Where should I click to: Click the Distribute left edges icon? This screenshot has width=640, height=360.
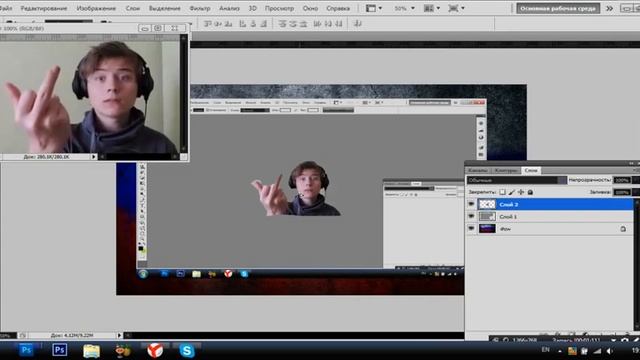(x=318, y=24)
